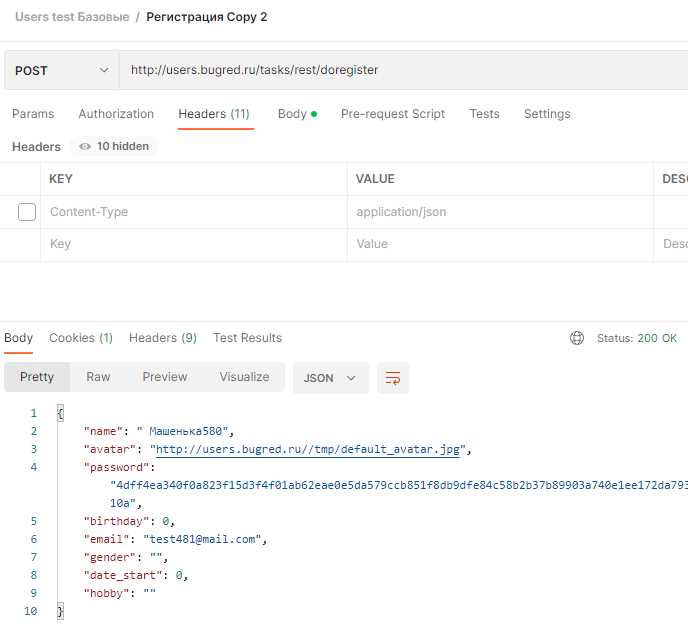Open the default_avatar.jpg link in response
The image size is (688, 636).
(308, 449)
